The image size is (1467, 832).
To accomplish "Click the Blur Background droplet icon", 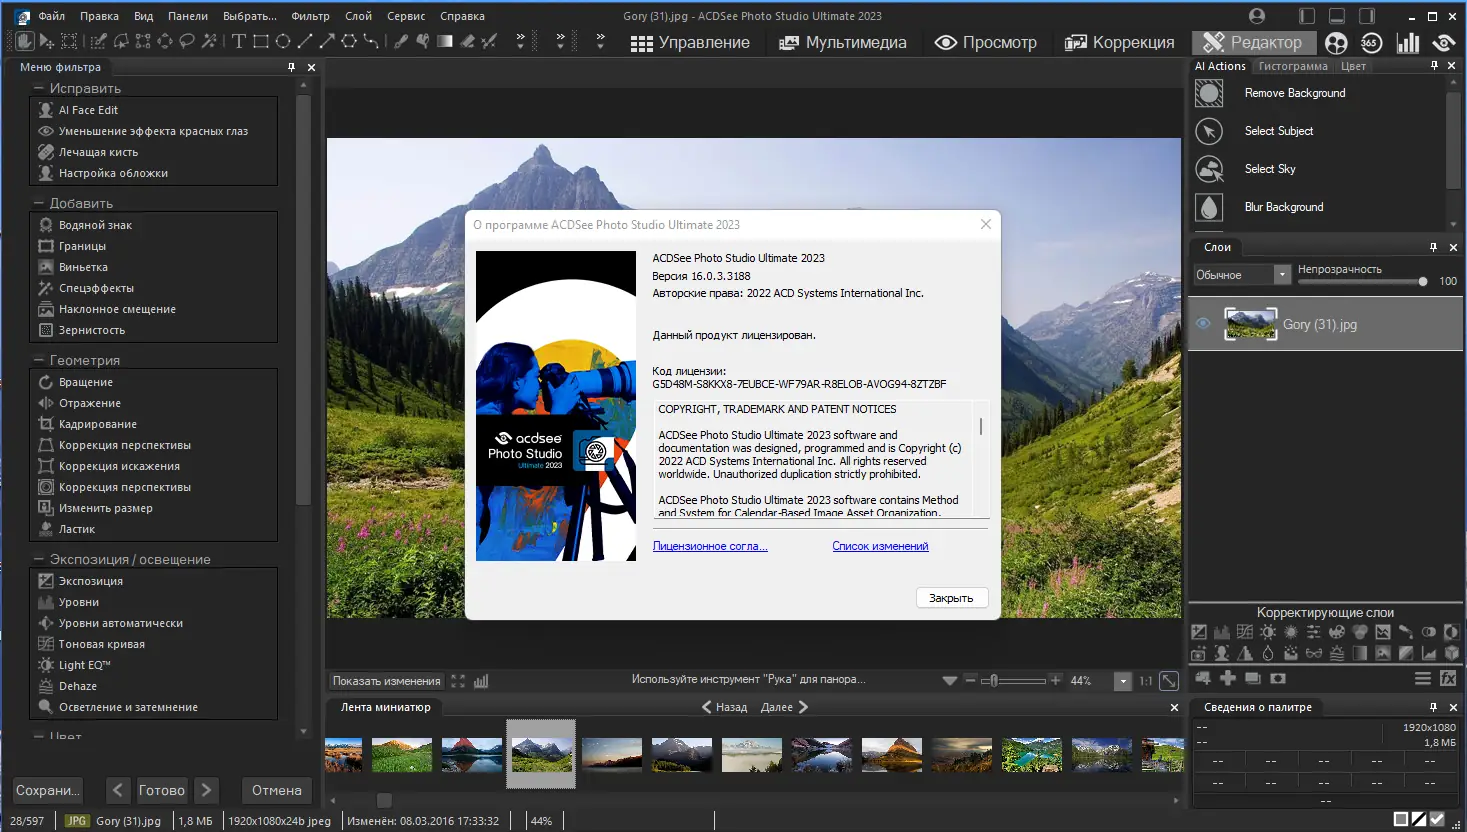I will 1209,207.
